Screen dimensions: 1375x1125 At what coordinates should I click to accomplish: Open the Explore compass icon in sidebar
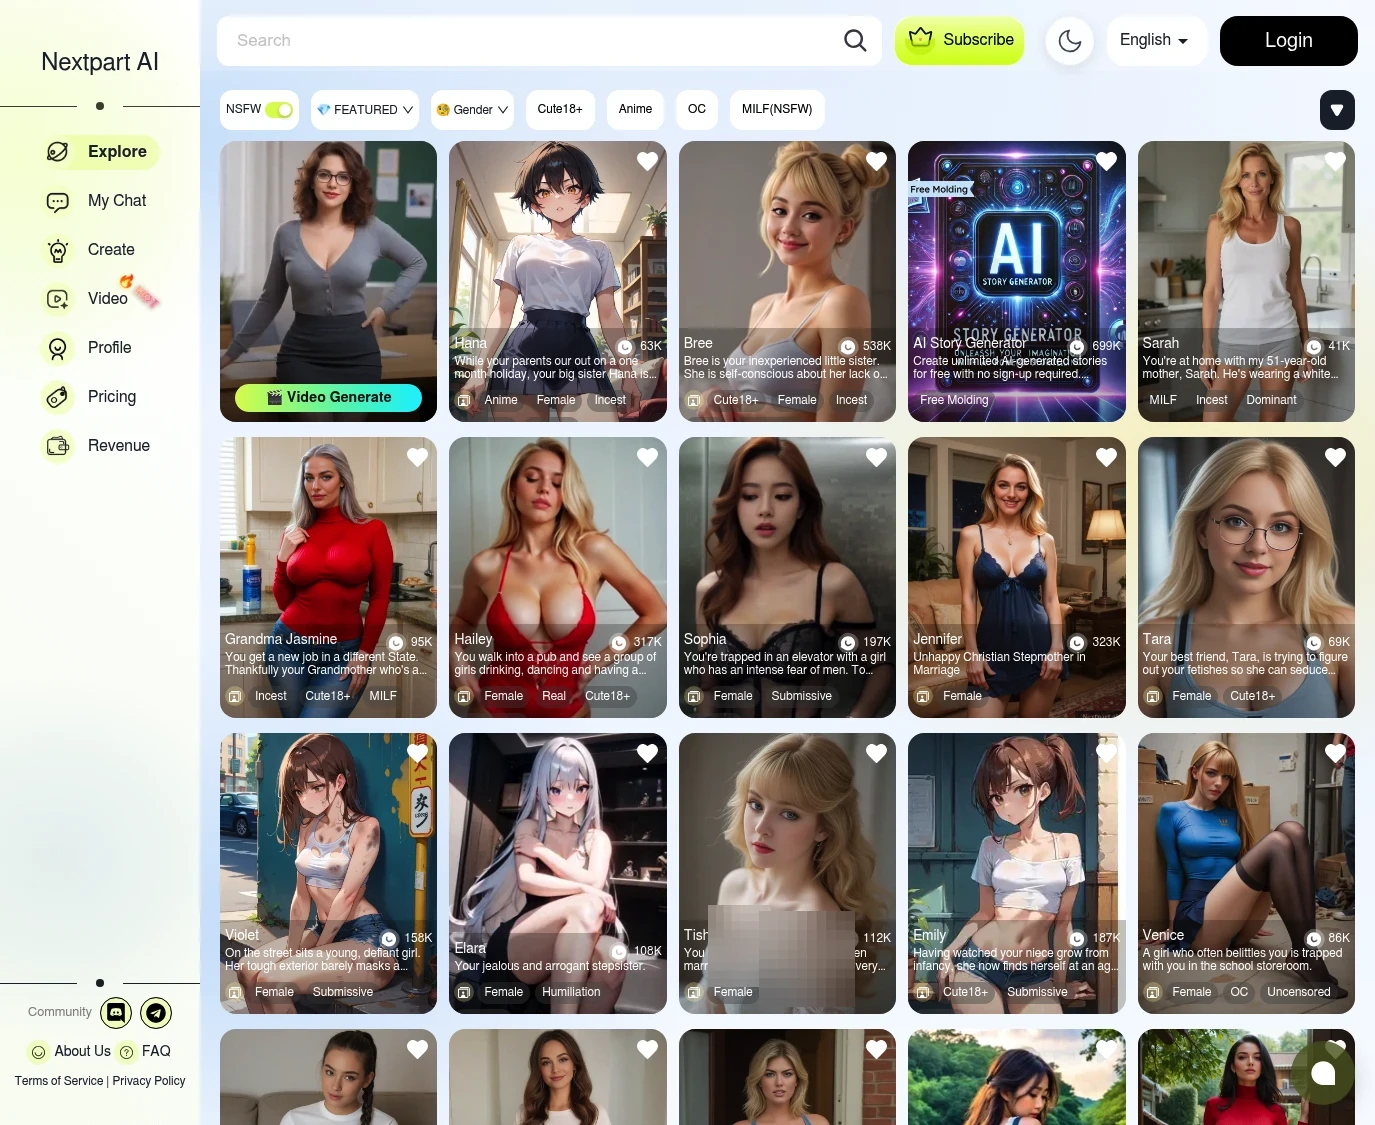pyautogui.click(x=58, y=152)
